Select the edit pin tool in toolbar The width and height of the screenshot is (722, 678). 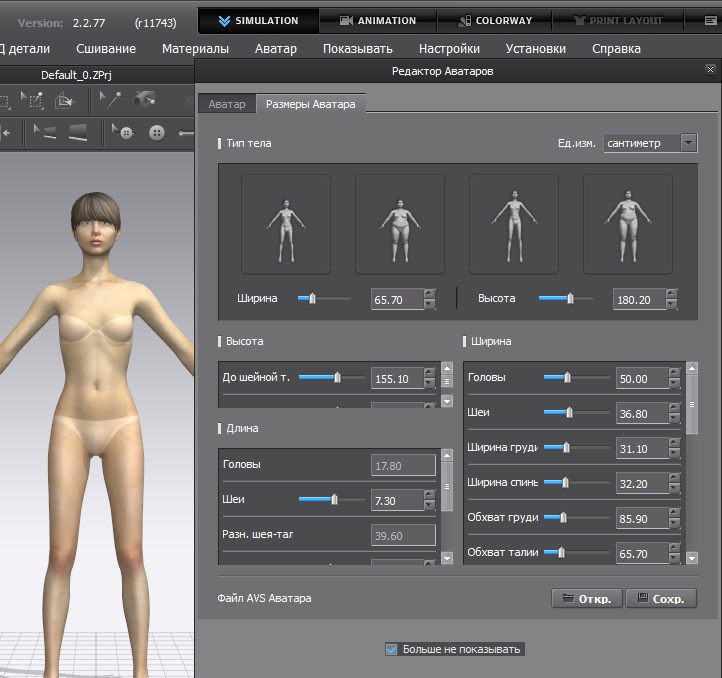(x=108, y=99)
